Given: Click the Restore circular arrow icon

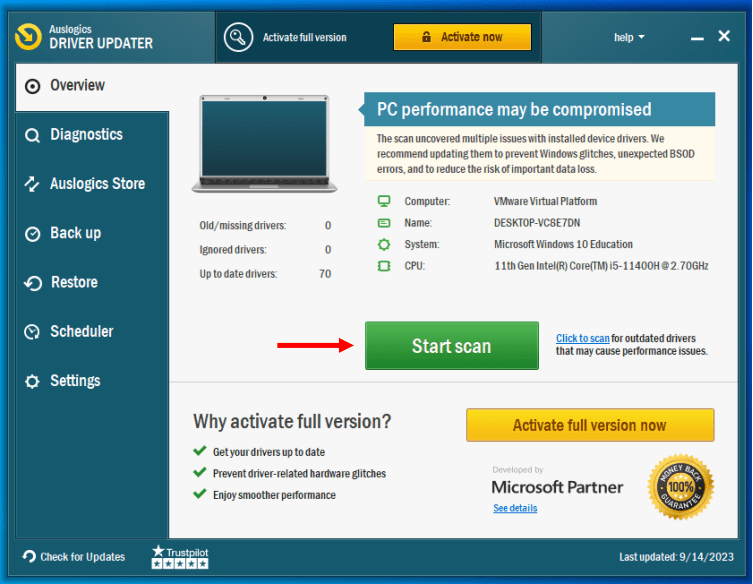Looking at the screenshot, I should [33, 283].
